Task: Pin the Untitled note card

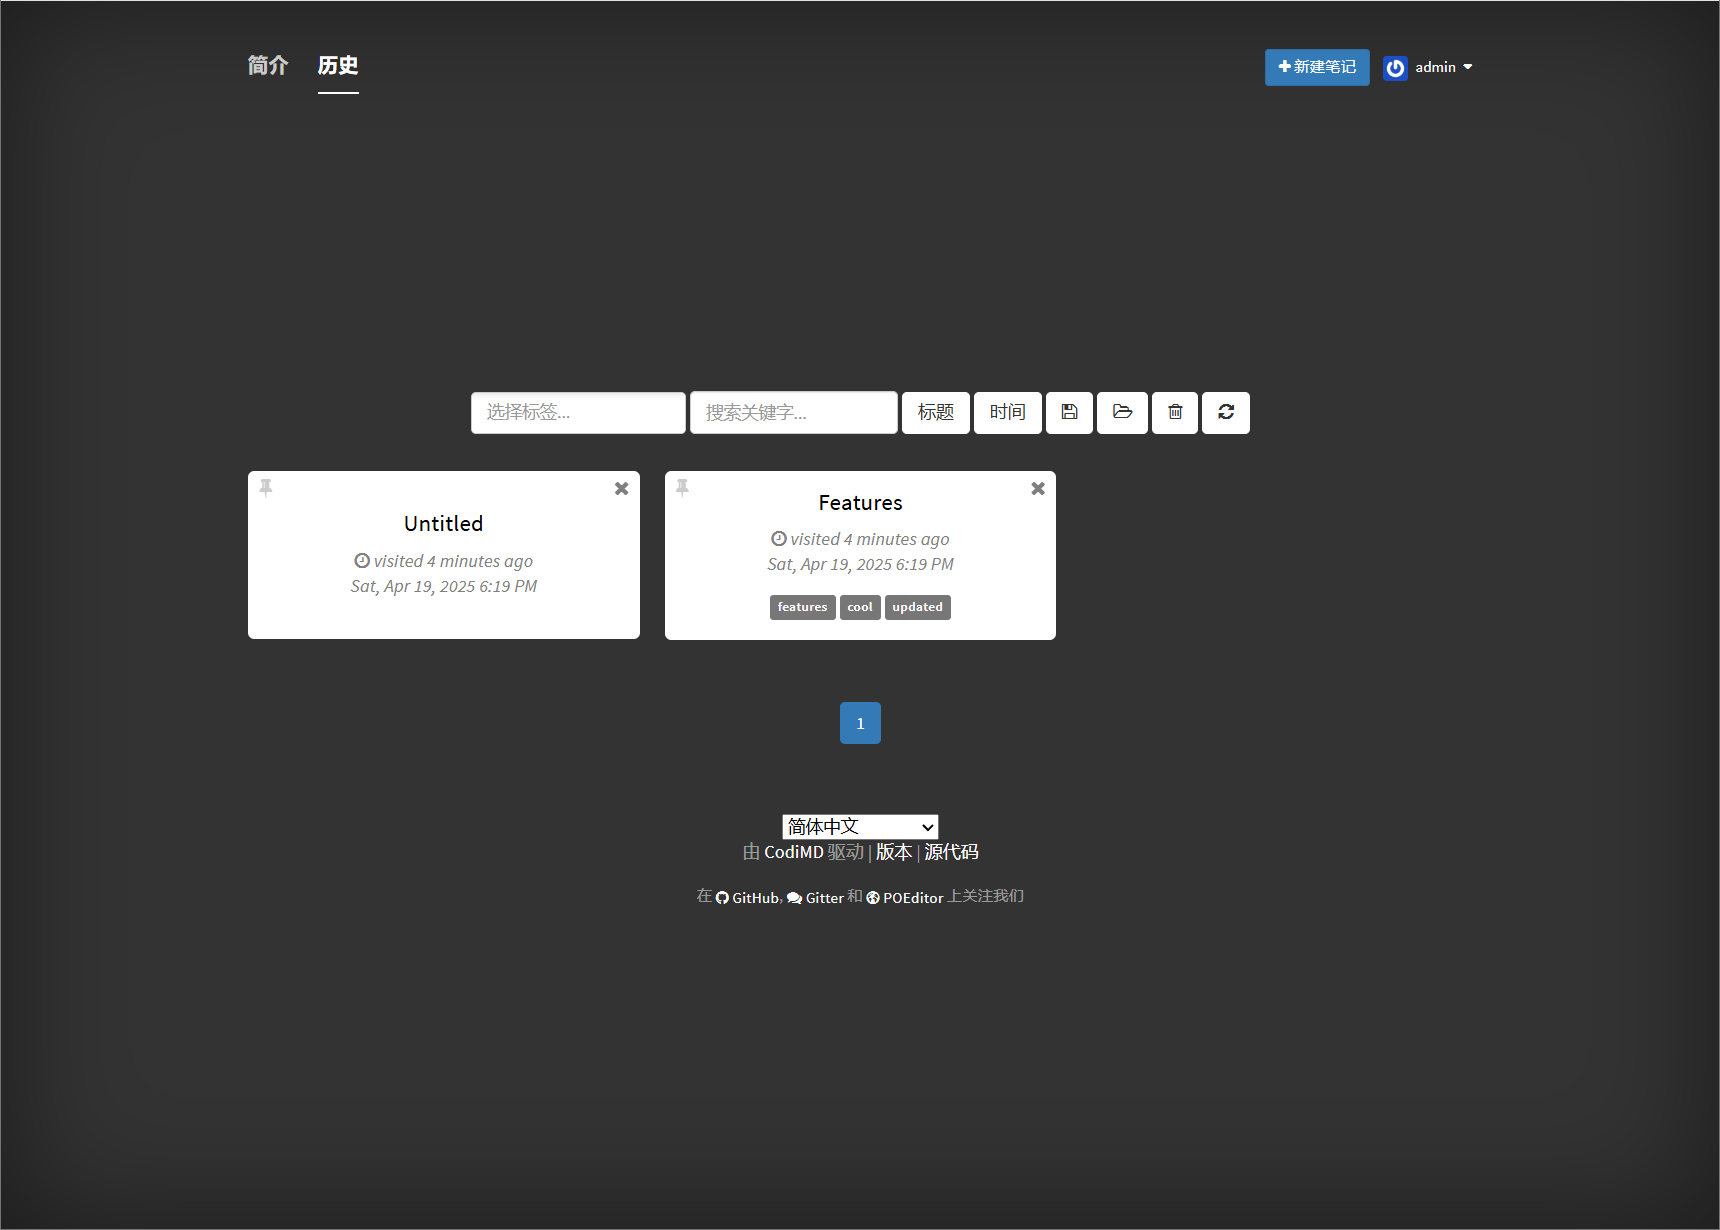Action: 266,487
